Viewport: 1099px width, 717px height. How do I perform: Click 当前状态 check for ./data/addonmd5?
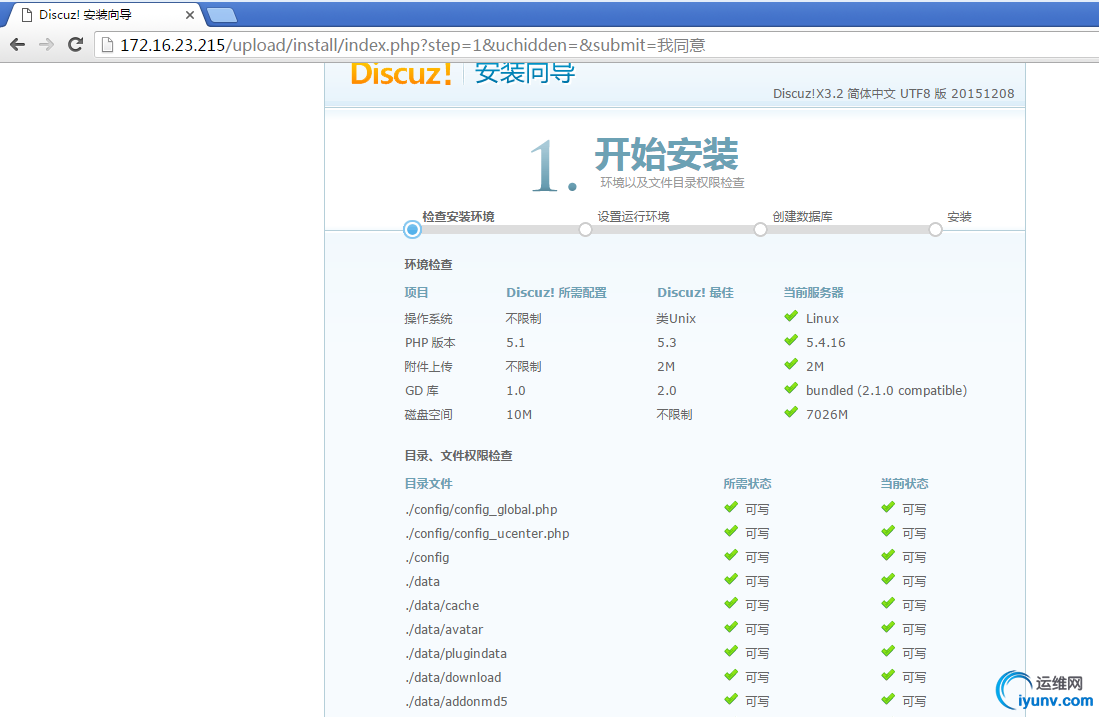(888, 699)
